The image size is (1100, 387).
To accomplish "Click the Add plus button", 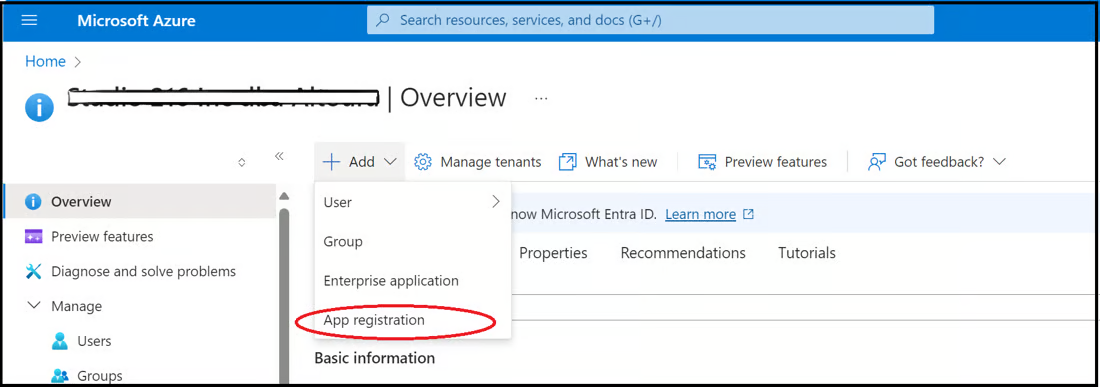I will pos(359,162).
